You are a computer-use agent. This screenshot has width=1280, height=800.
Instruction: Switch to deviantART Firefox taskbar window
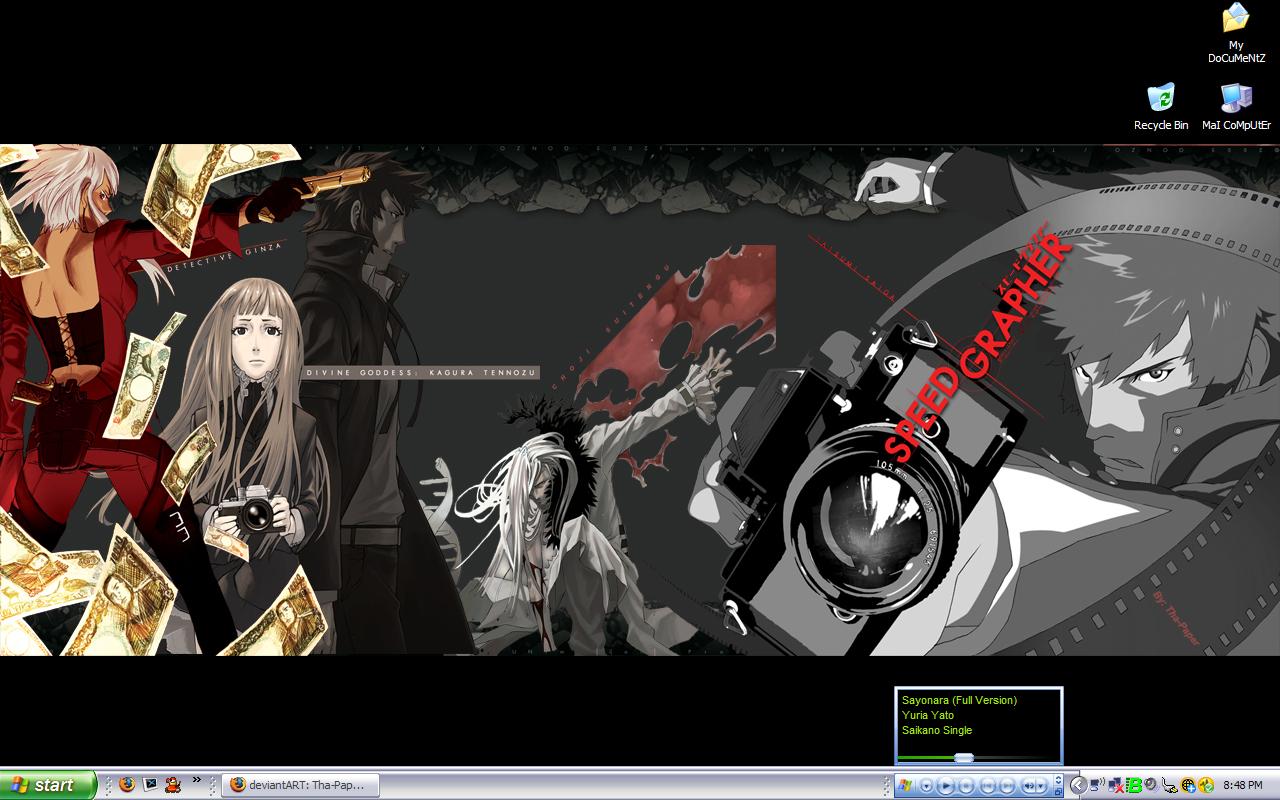coord(298,785)
